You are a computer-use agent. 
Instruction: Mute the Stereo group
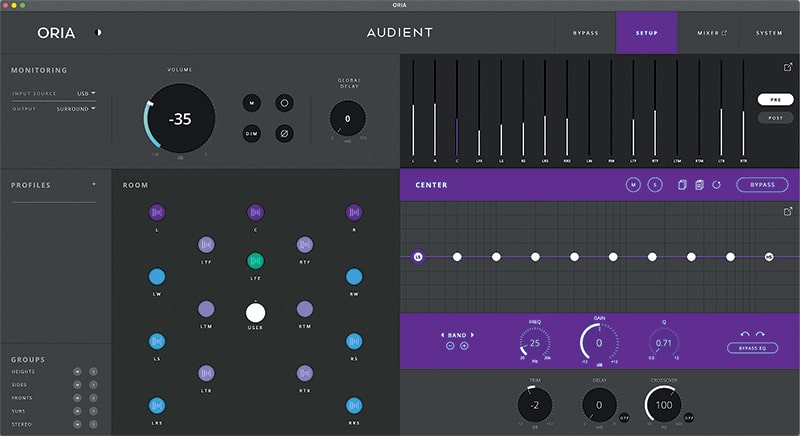(77, 424)
